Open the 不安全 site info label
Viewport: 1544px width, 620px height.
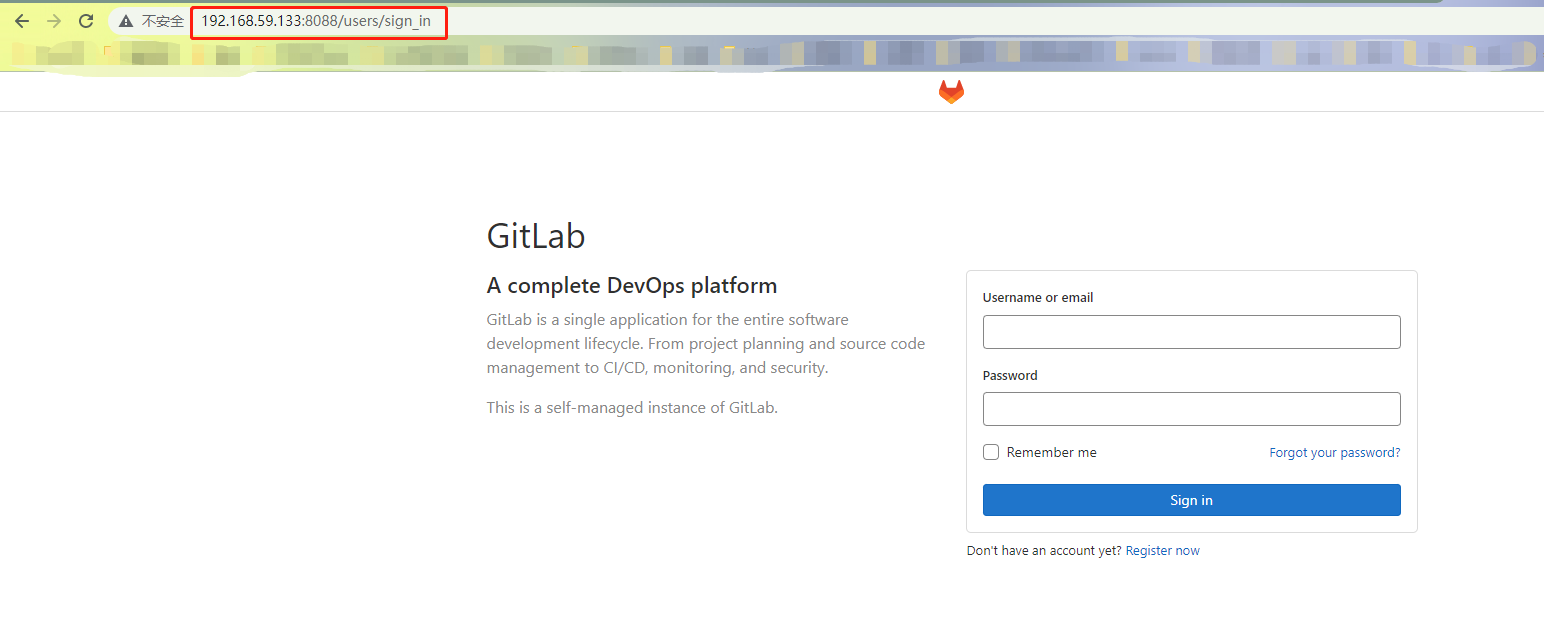click(162, 21)
